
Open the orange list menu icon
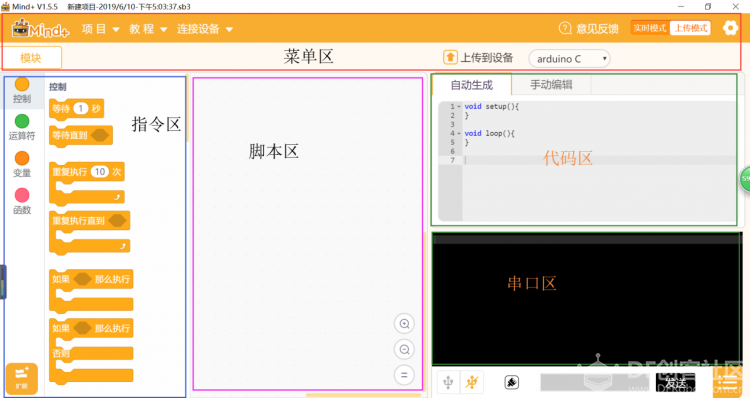[x=727, y=383]
